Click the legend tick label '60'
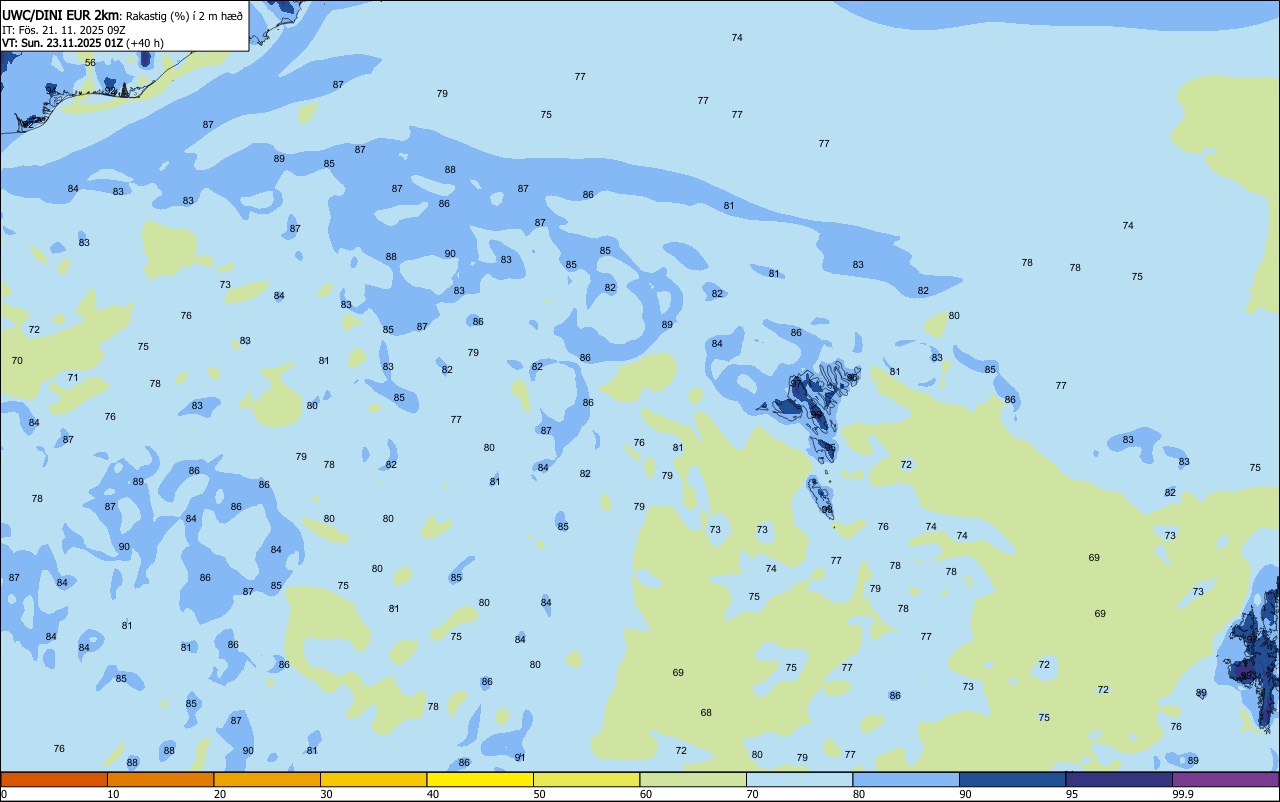 646,794
